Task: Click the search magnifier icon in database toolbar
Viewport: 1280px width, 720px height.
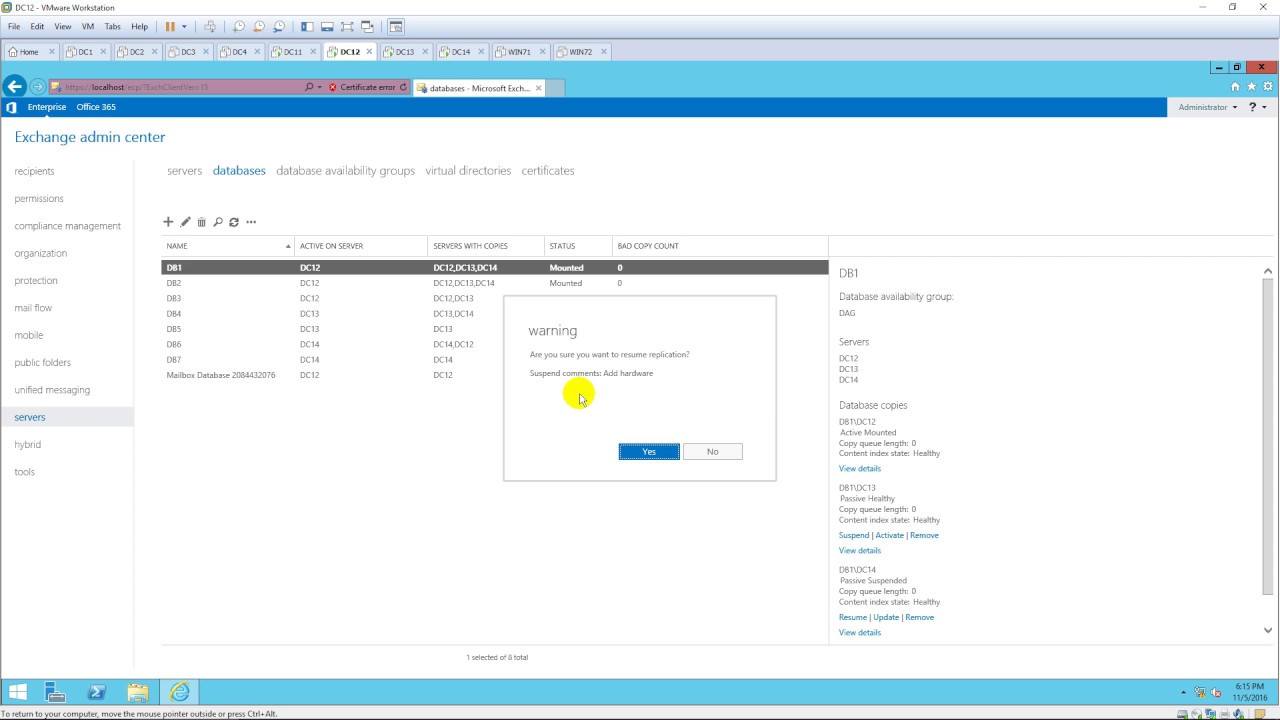Action: click(x=218, y=222)
